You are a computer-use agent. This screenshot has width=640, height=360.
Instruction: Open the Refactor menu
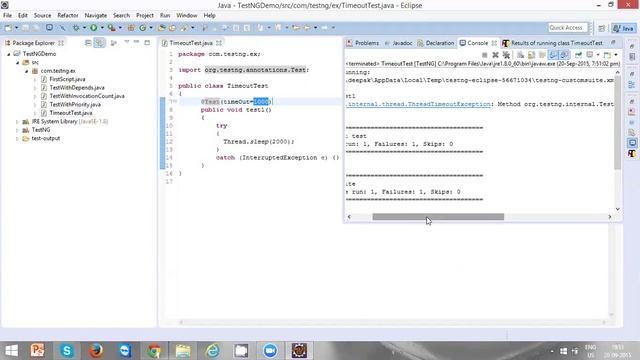(68, 16)
